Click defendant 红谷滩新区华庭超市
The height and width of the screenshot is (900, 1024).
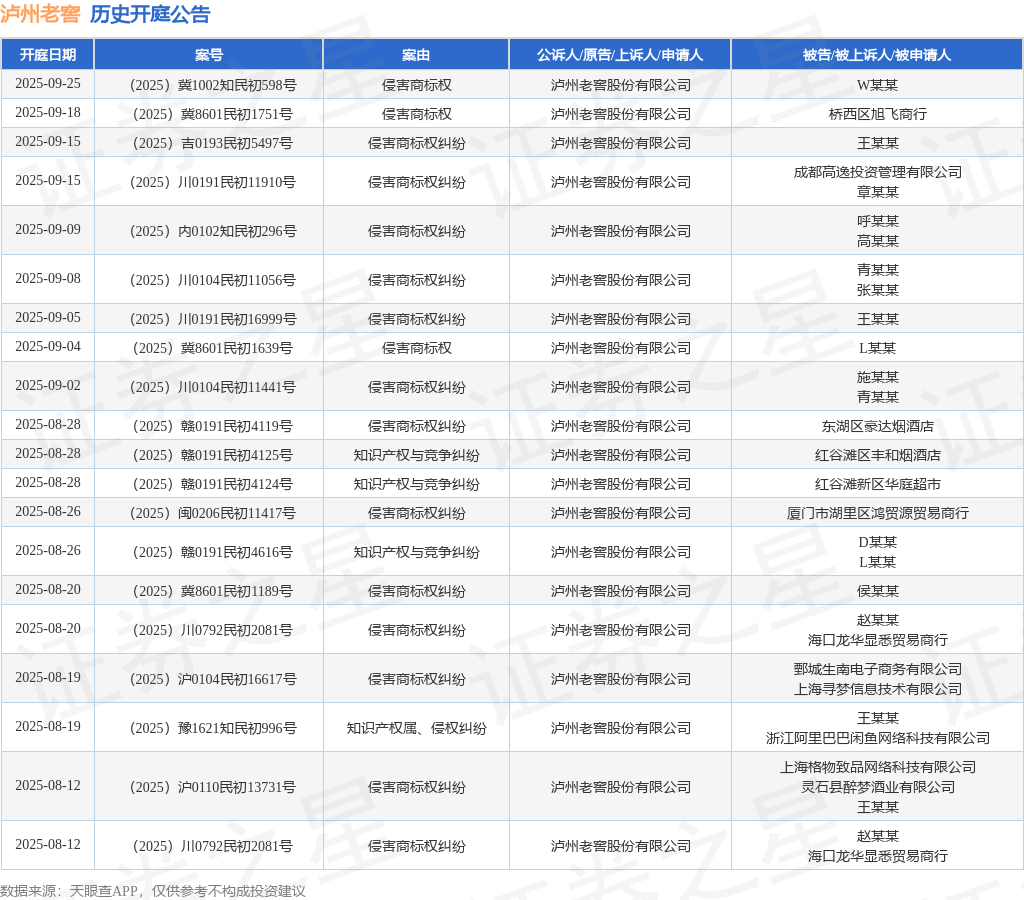pos(877,484)
